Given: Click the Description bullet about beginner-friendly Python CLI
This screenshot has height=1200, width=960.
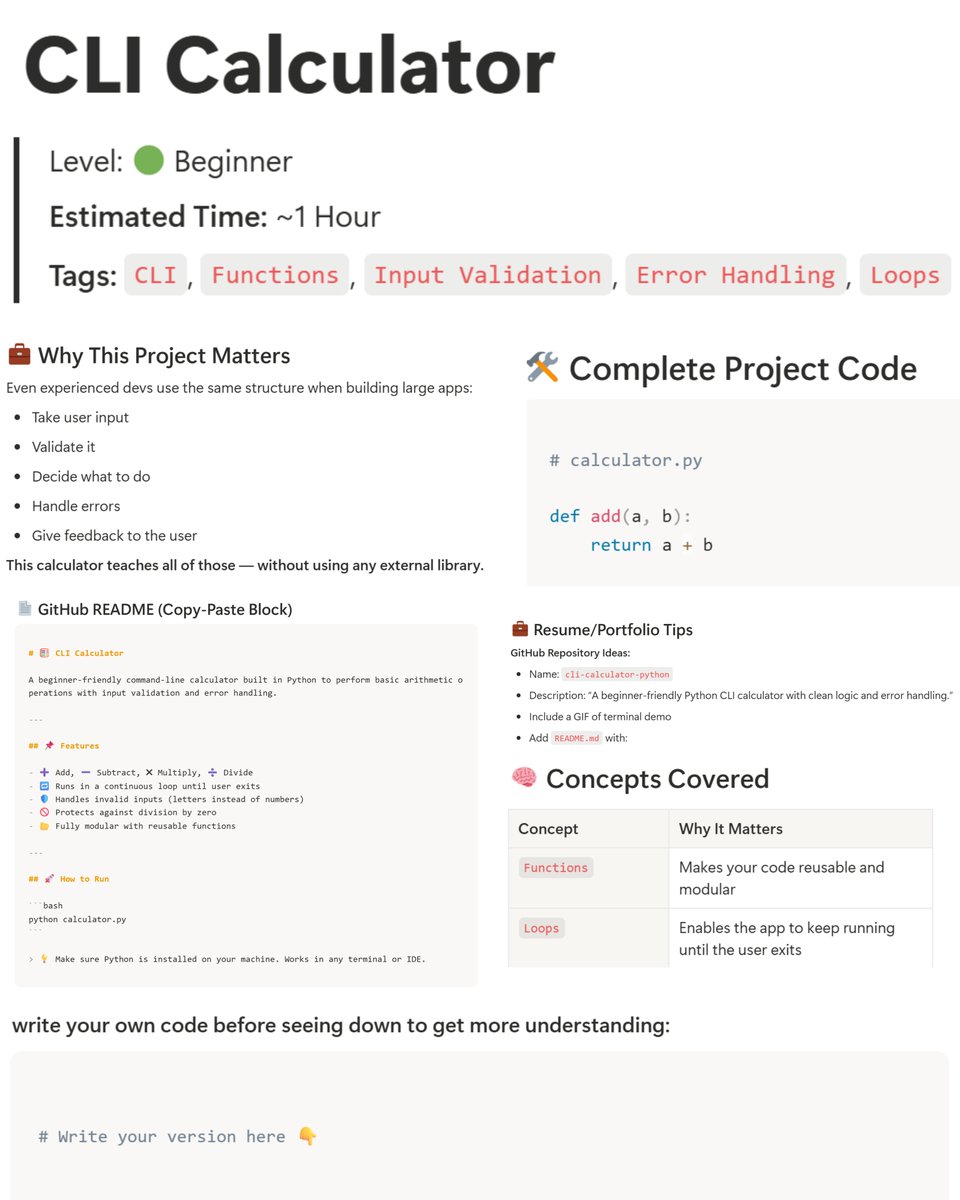Looking at the screenshot, I should click(x=741, y=695).
